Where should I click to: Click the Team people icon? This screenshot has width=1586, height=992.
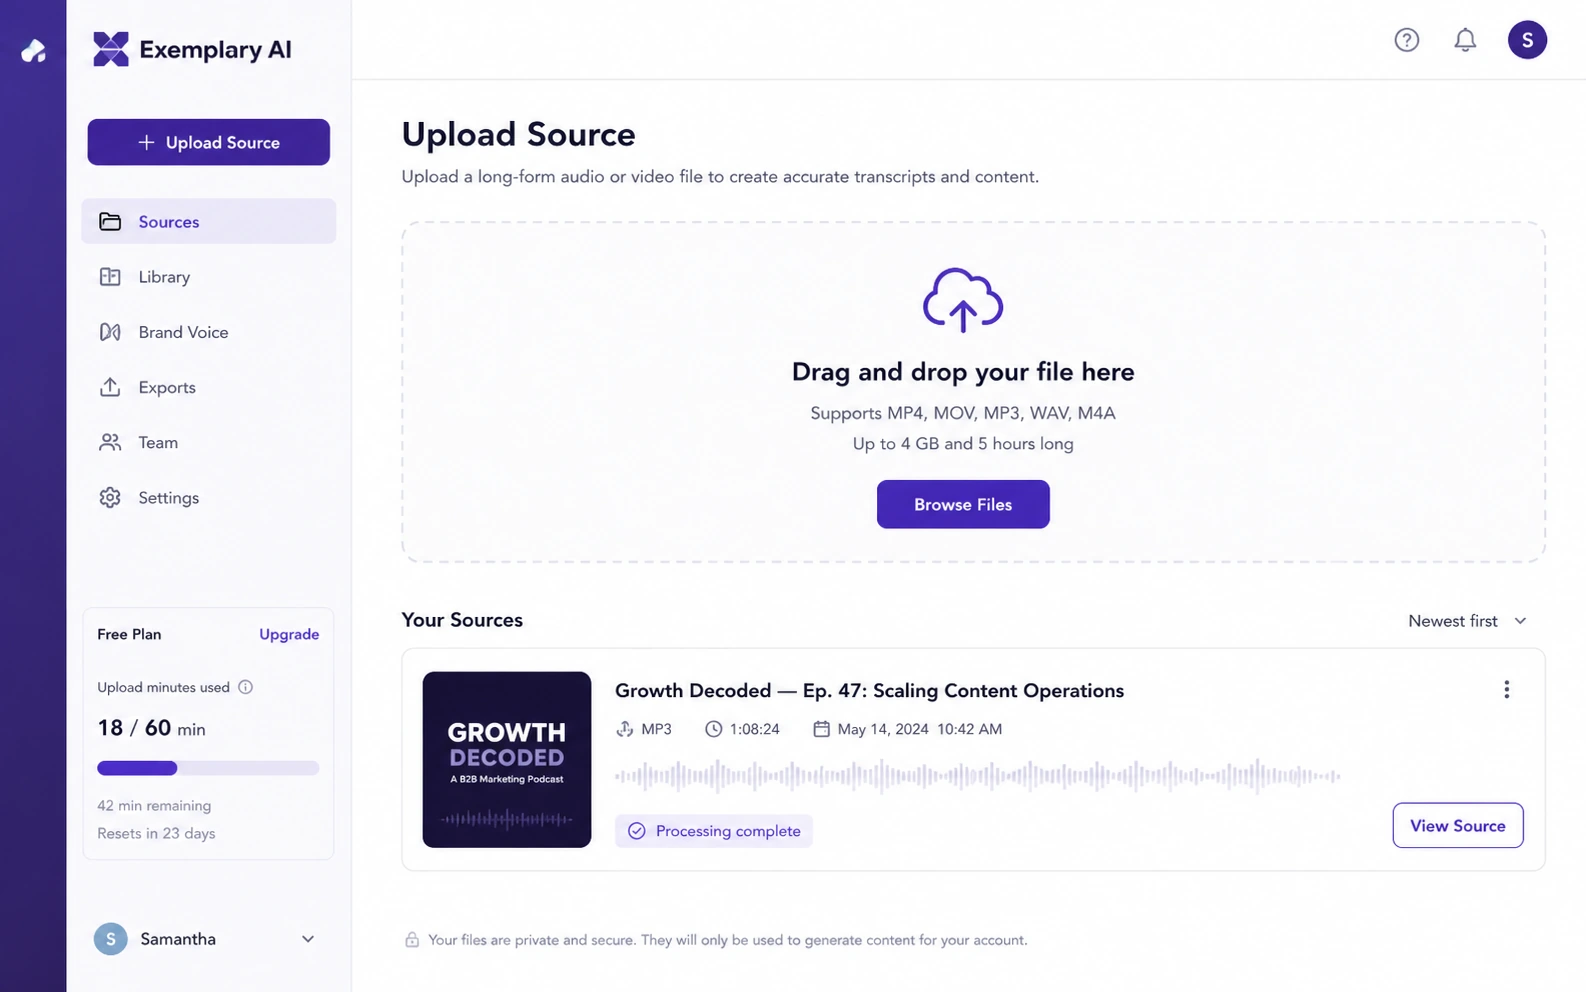click(x=110, y=442)
